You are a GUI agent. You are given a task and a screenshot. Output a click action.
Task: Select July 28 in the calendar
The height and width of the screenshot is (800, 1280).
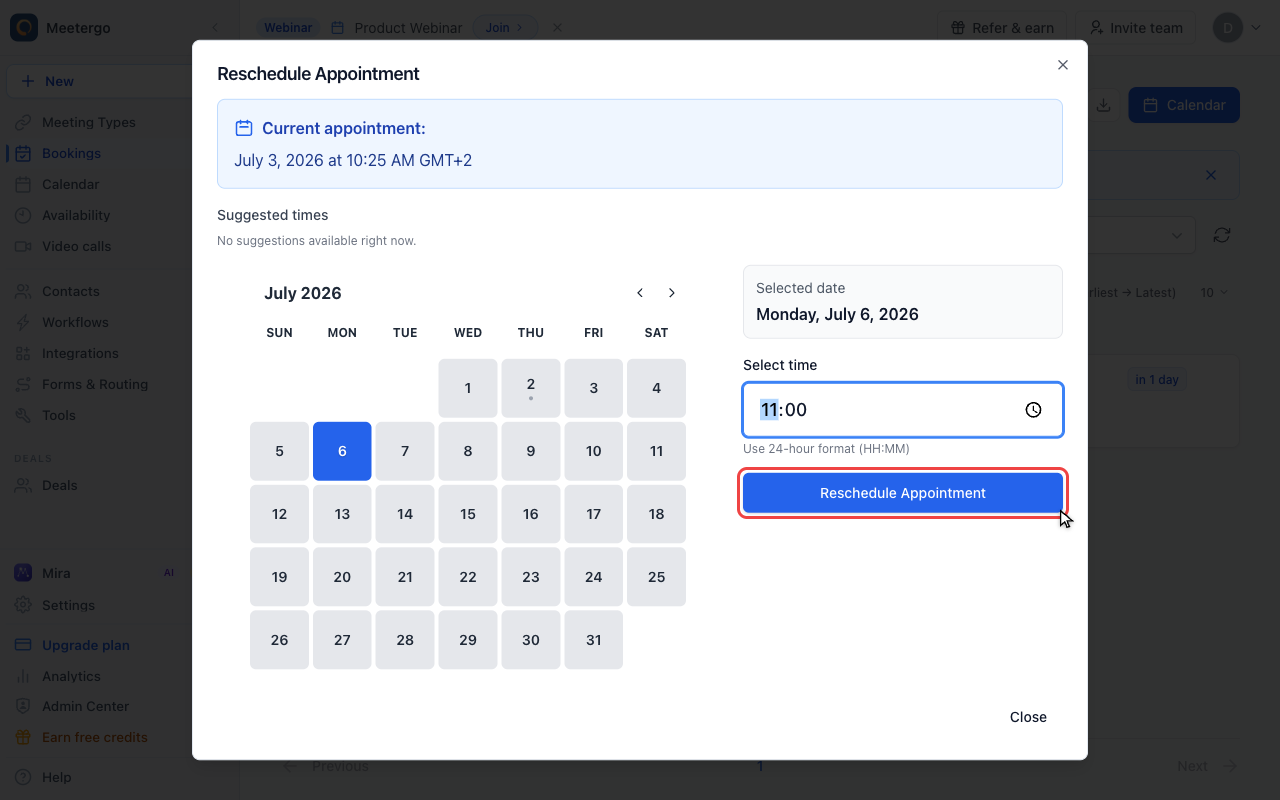(405, 640)
